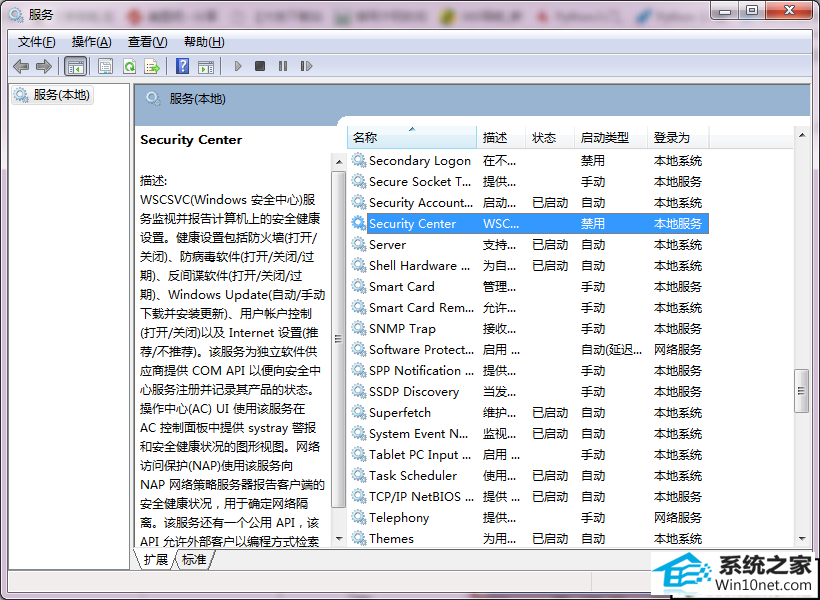Click 禁用 startup type of Security Center

click(x=593, y=223)
